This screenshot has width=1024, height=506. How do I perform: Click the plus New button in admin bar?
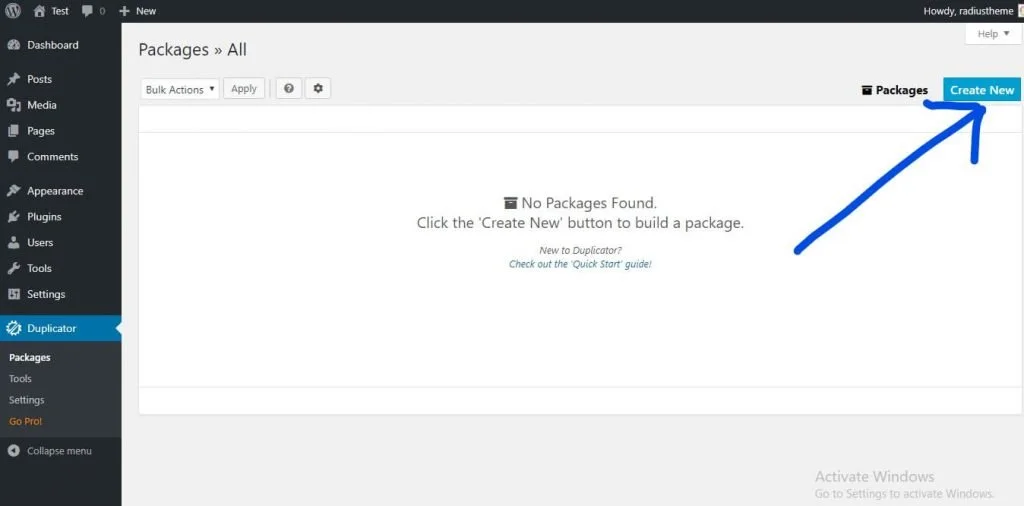point(138,11)
